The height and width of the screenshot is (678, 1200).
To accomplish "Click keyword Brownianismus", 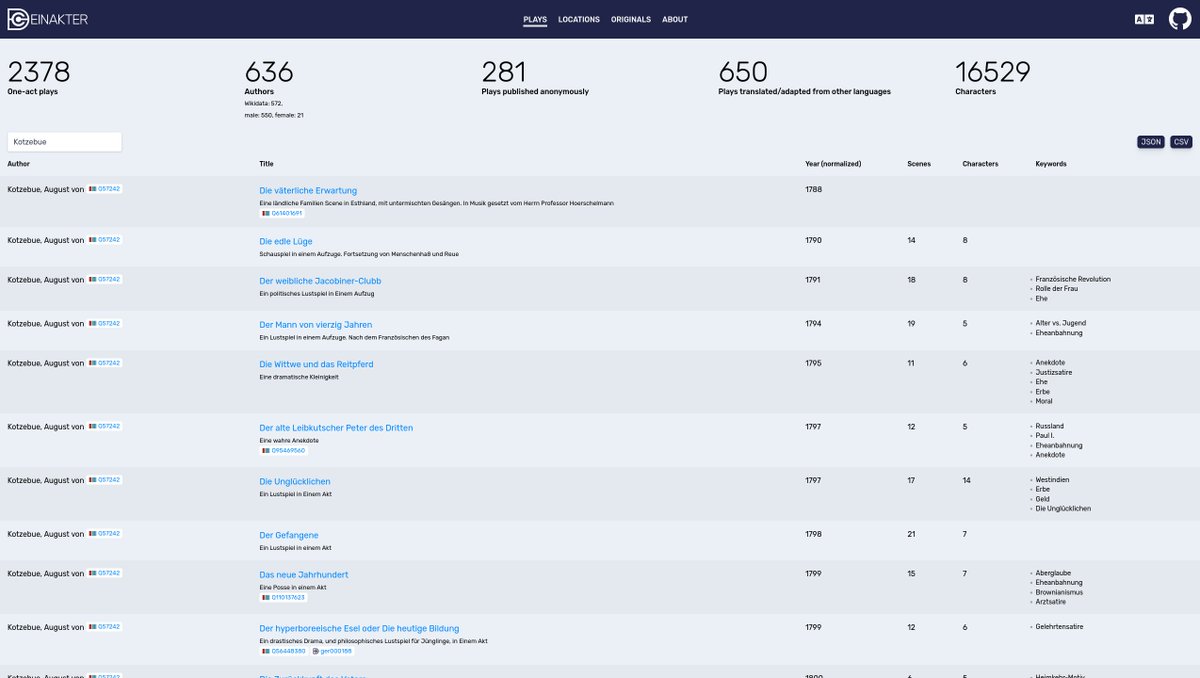I will [x=1059, y=592].
